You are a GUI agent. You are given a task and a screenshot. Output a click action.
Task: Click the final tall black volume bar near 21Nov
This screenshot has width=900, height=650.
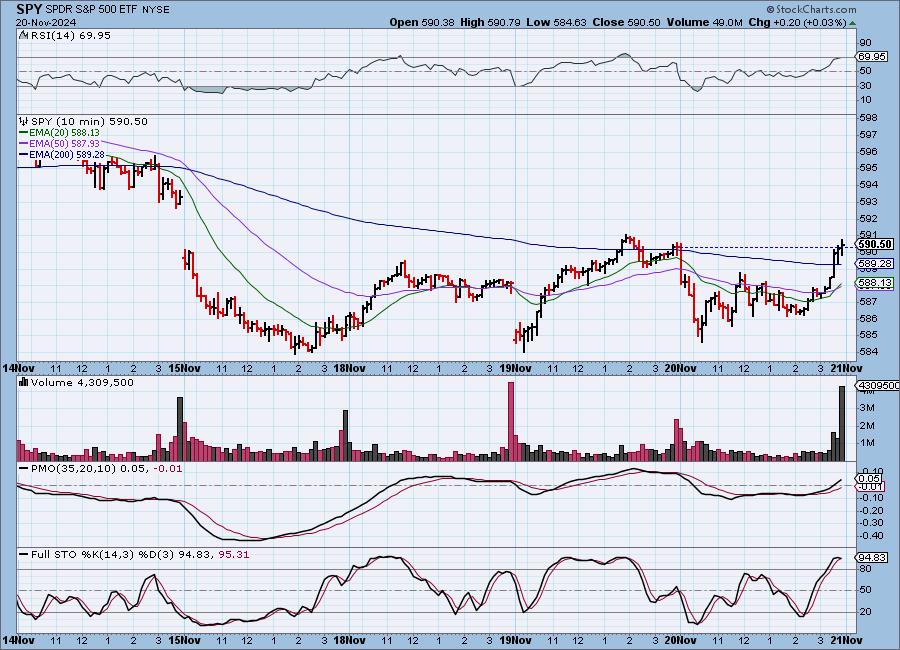(842, 423)
